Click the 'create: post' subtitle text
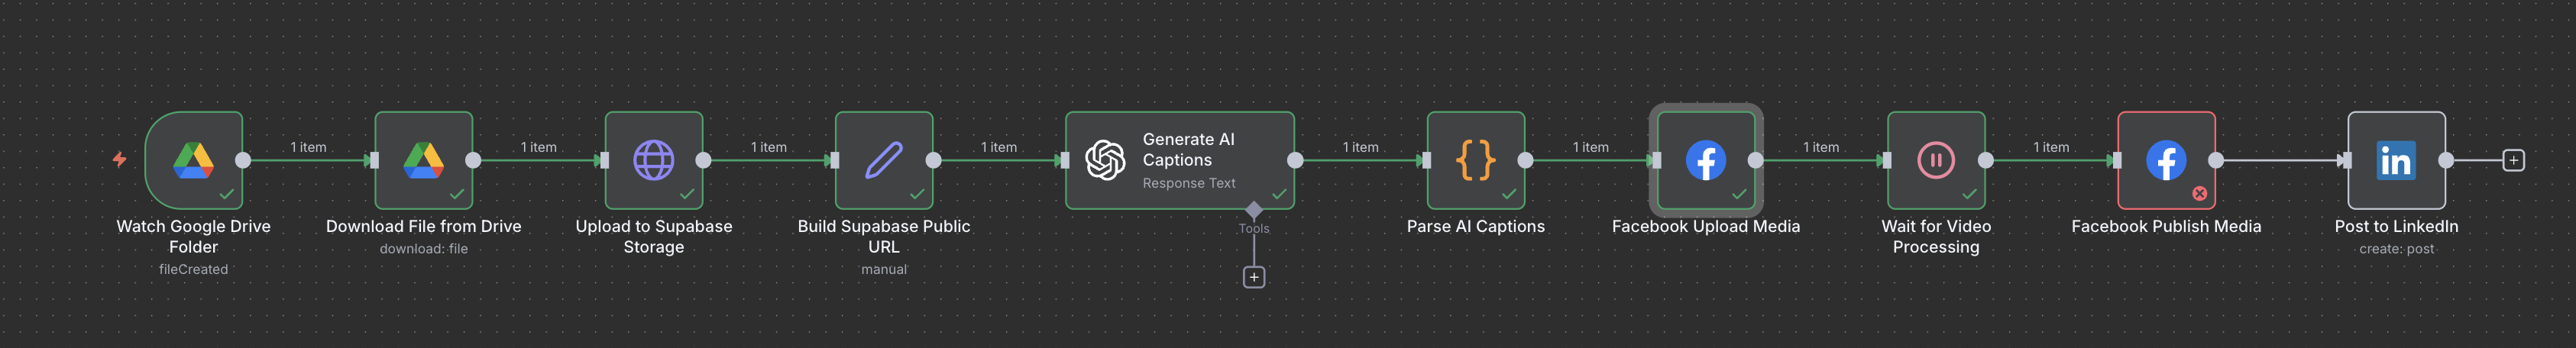The width and height of the screenshot is (2576, 348). (x=2396, y=249)
